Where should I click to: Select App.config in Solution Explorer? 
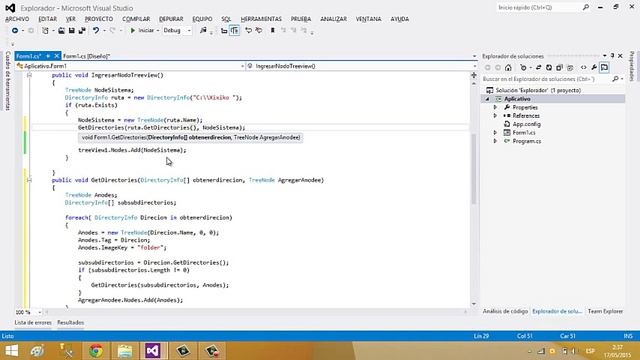[527, 124]
